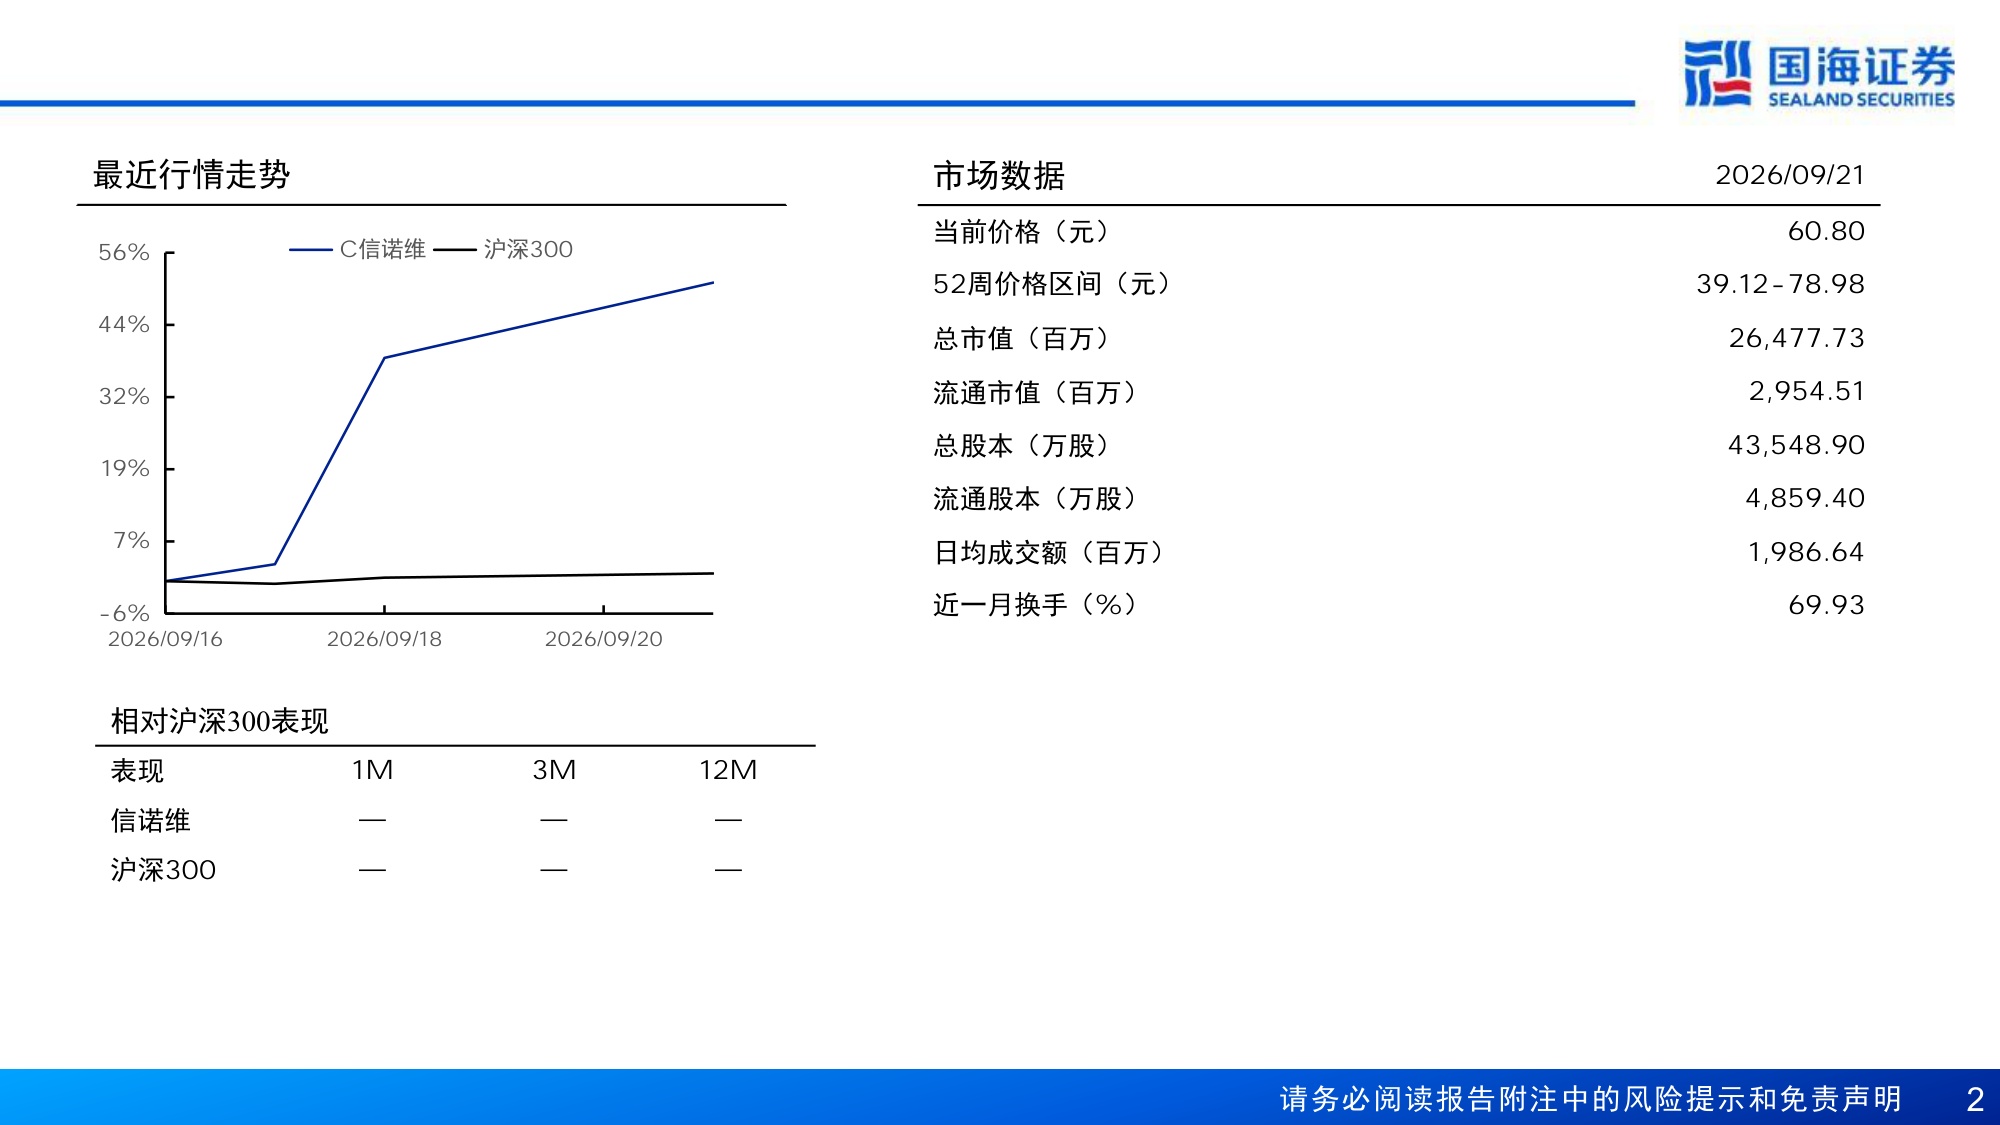Click the 近一月换手 value 69.93
This screenshot has width=2000, height=1125.
tap(1826, 605)
